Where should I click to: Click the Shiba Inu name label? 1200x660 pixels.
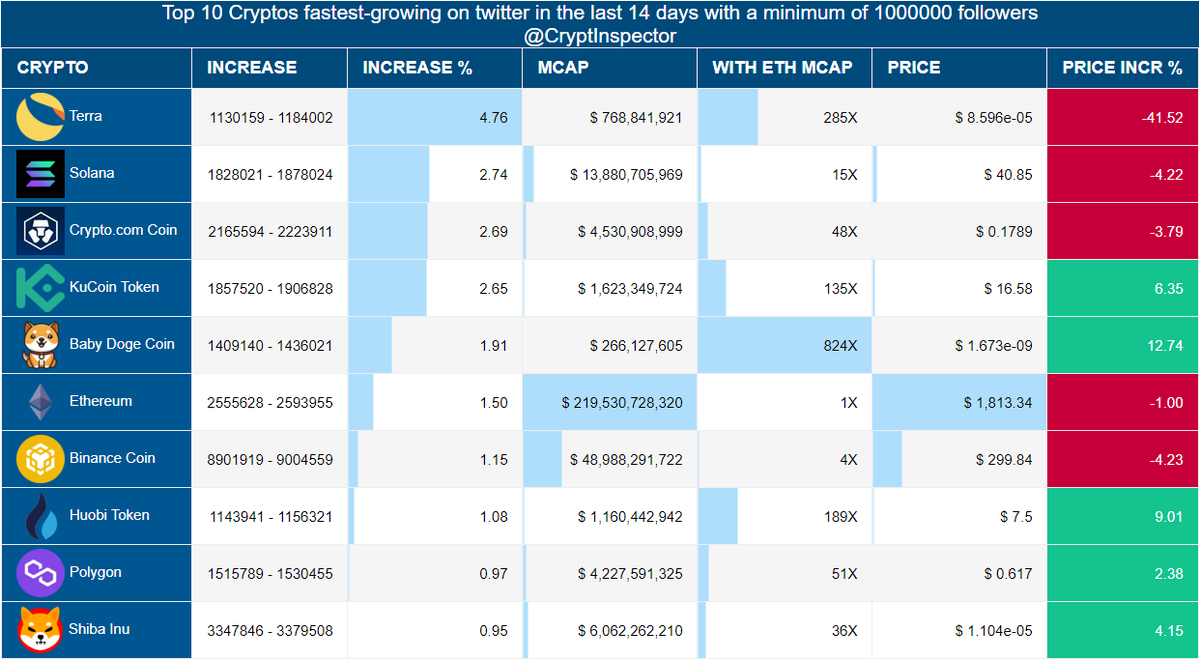[x=100, y=629]
